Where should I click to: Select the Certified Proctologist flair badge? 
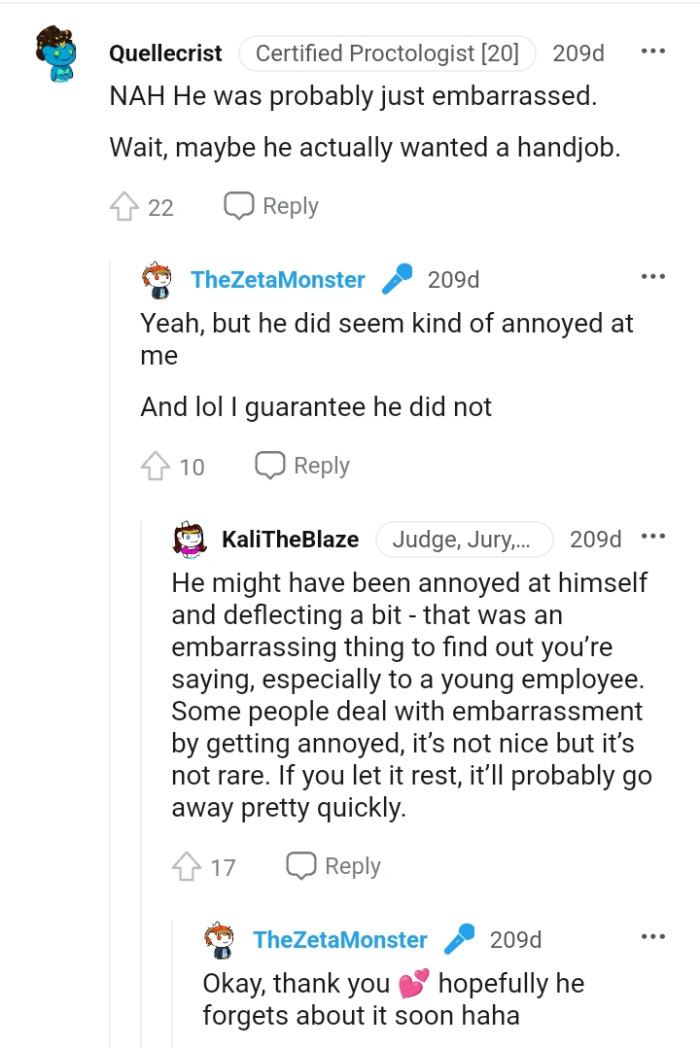coord(387,53)
